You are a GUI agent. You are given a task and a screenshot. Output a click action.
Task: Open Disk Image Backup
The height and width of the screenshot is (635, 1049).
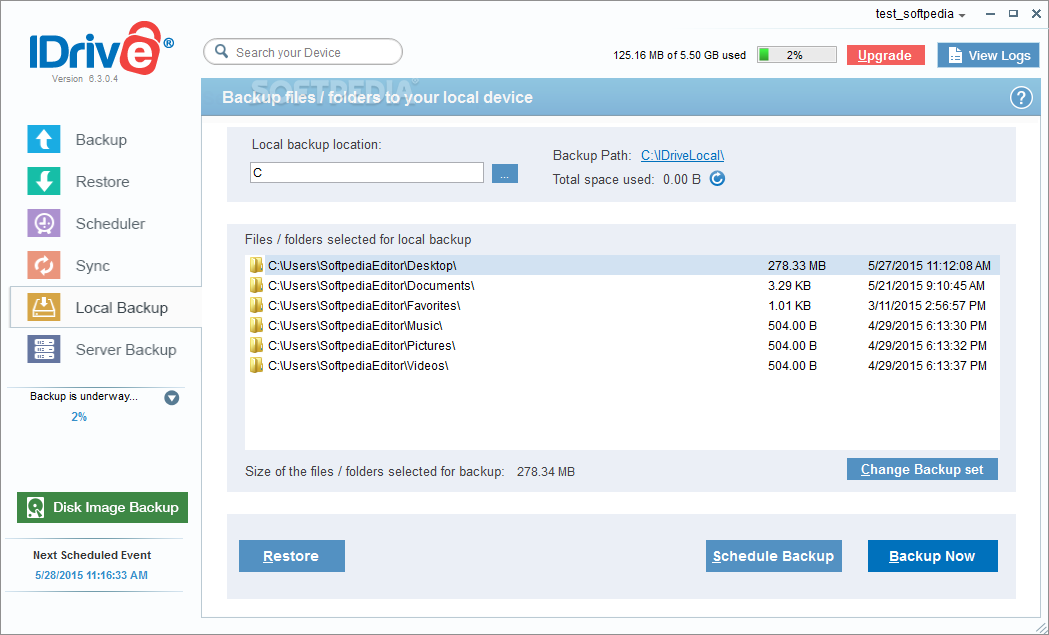(x=101, y=507)
